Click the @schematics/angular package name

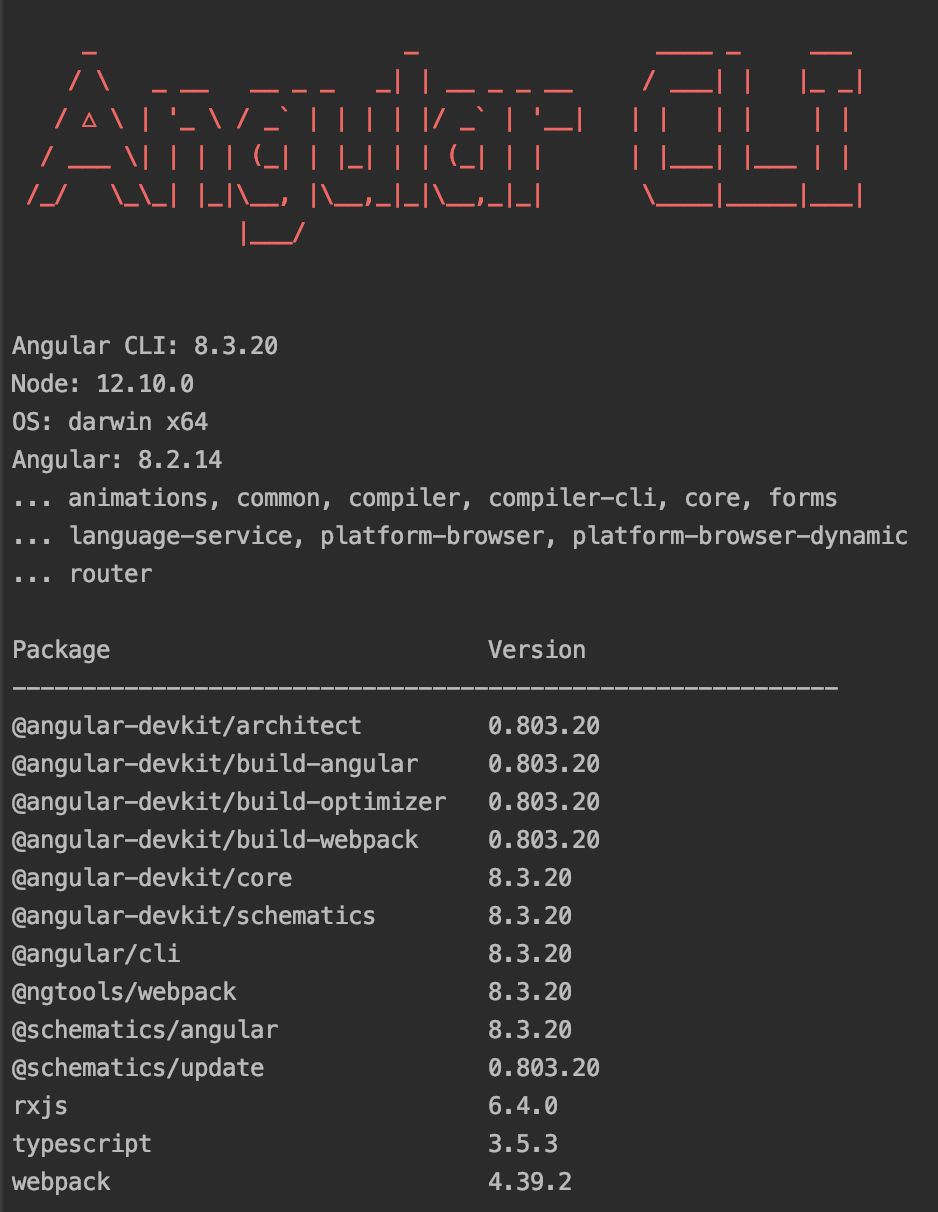coord(145,1030)
